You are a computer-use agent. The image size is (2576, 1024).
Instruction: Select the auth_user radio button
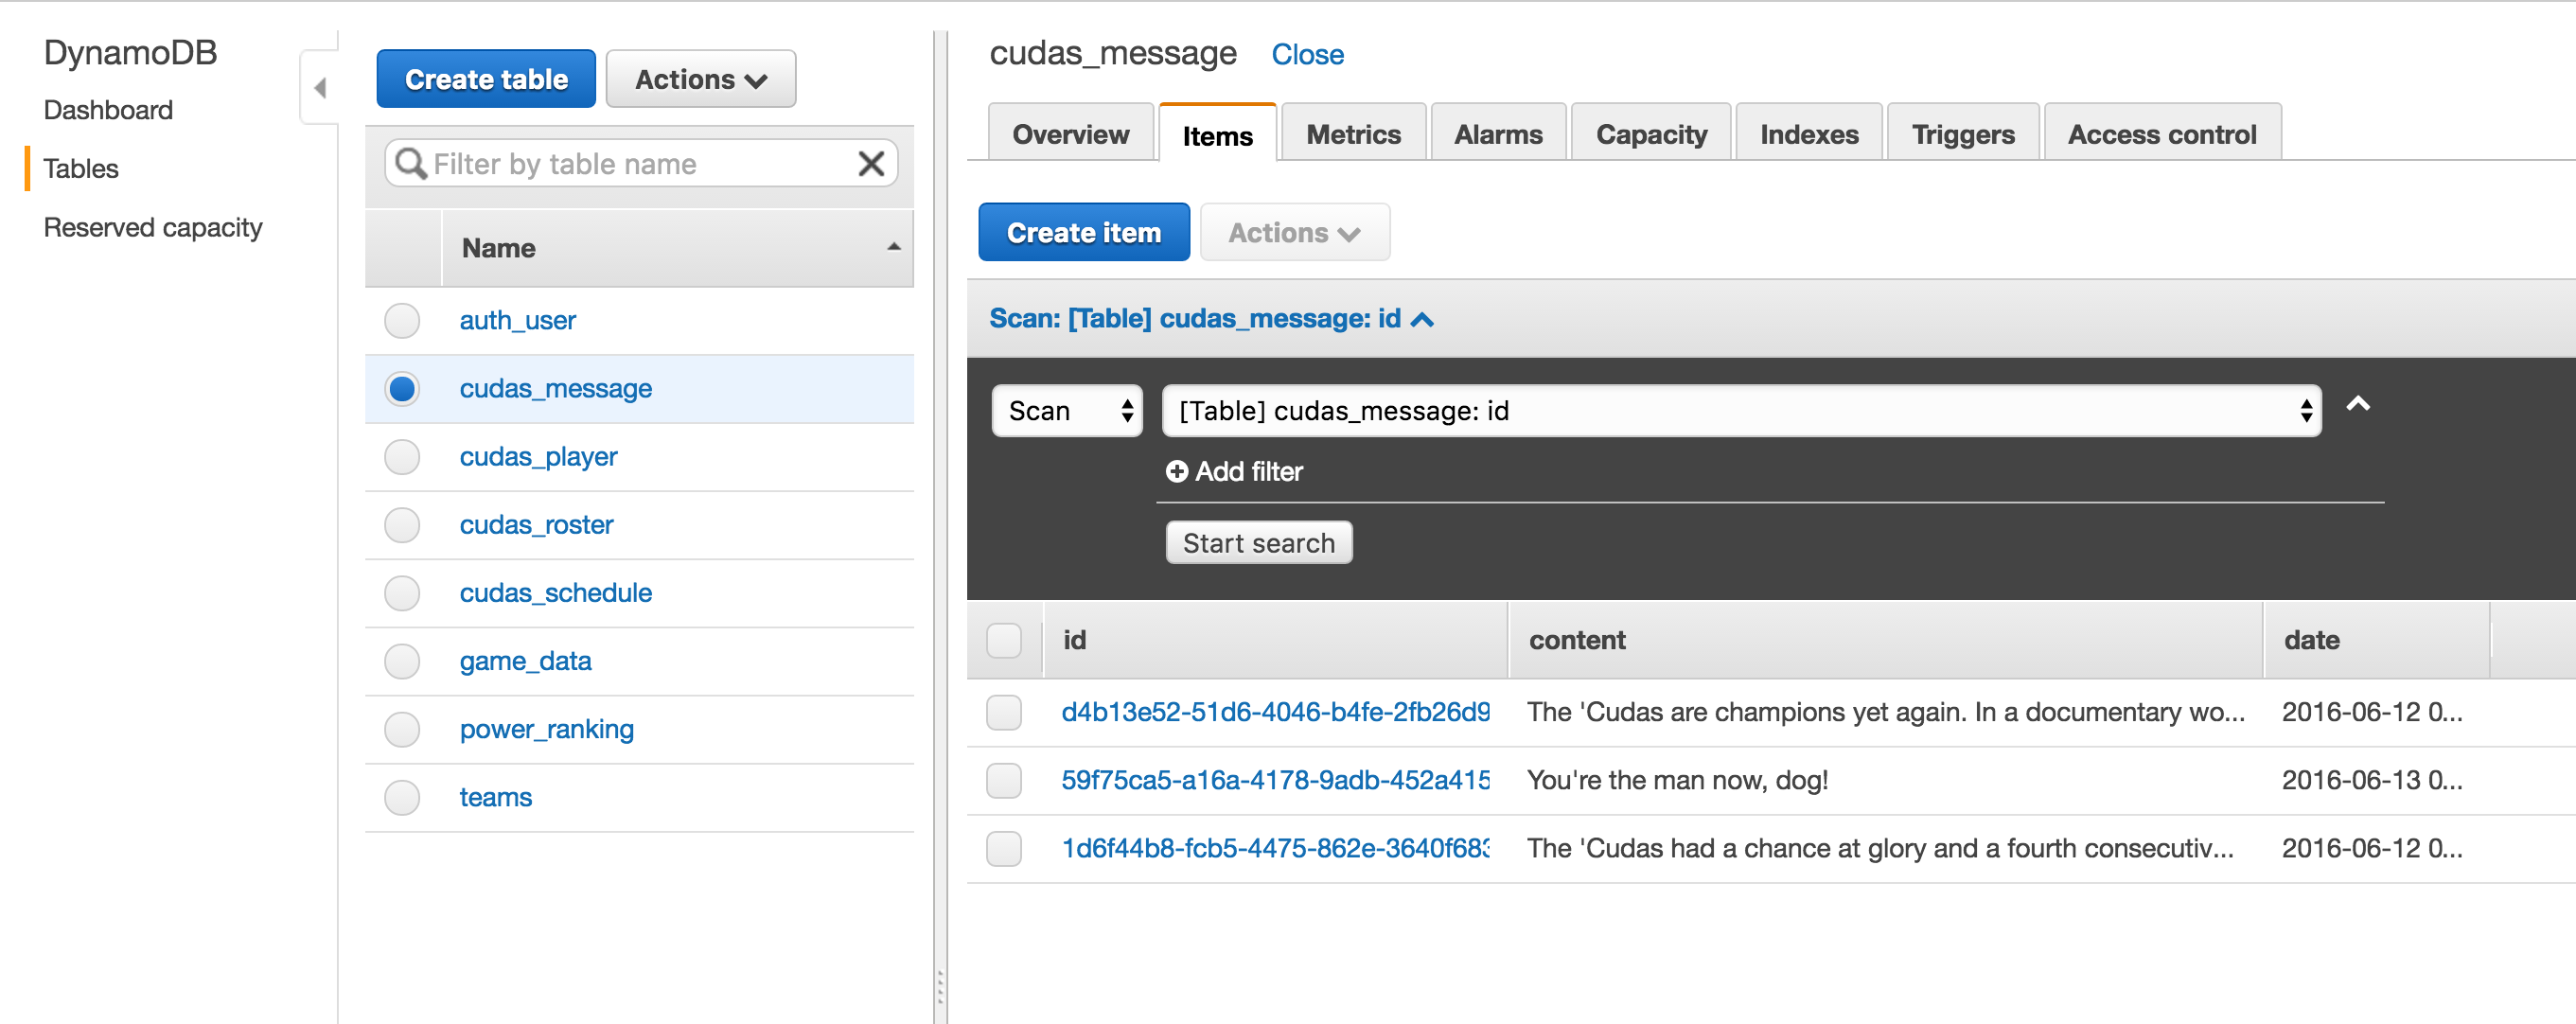402,321
